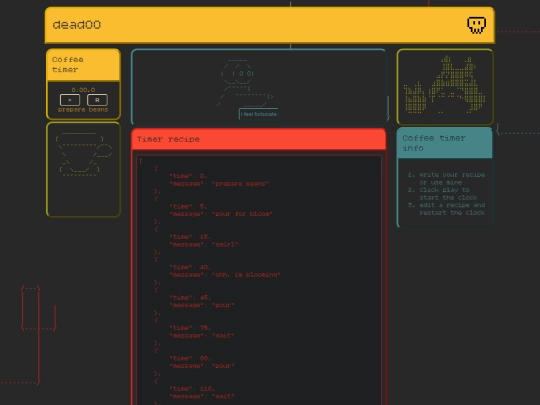540x405 pixels.
Task: Click the '"time": 15,' line in the recipe
Action: coord(190,237)
